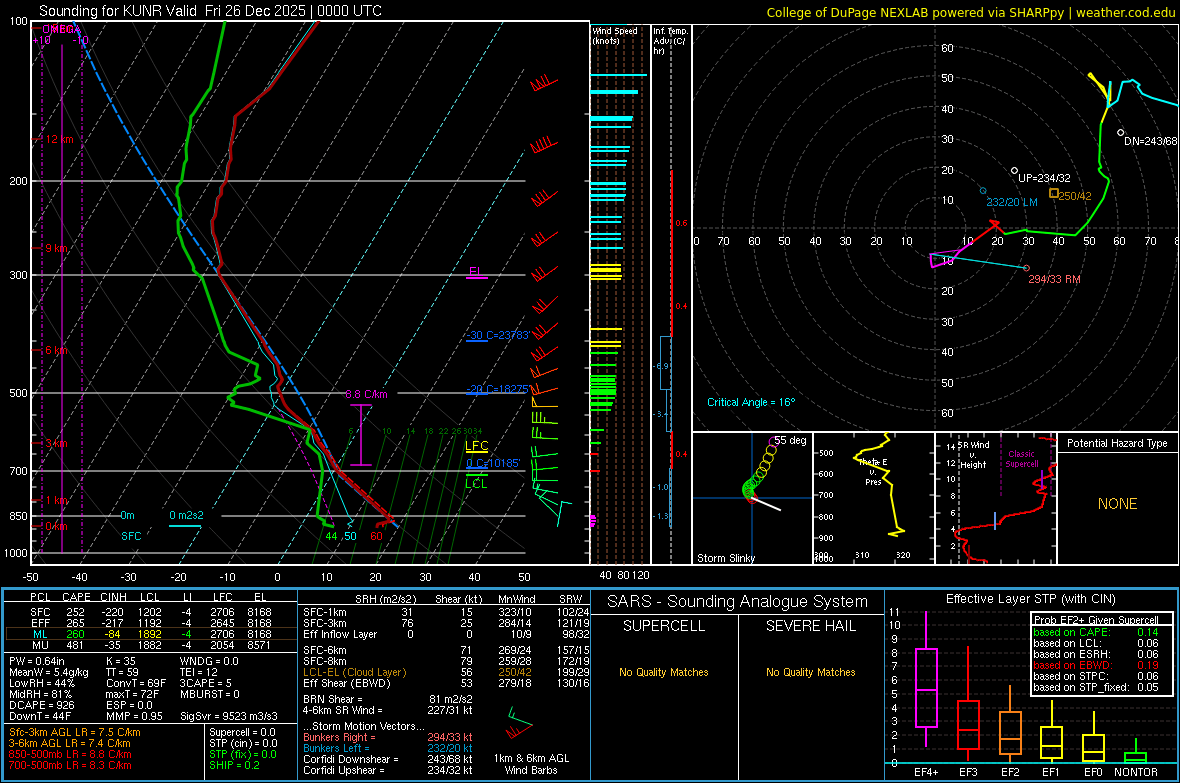1180x783 pixels.
Task: Click the Bunkers left-mover circle marker on hodograph
Action: pyautogui.click(x=983, y=191)
